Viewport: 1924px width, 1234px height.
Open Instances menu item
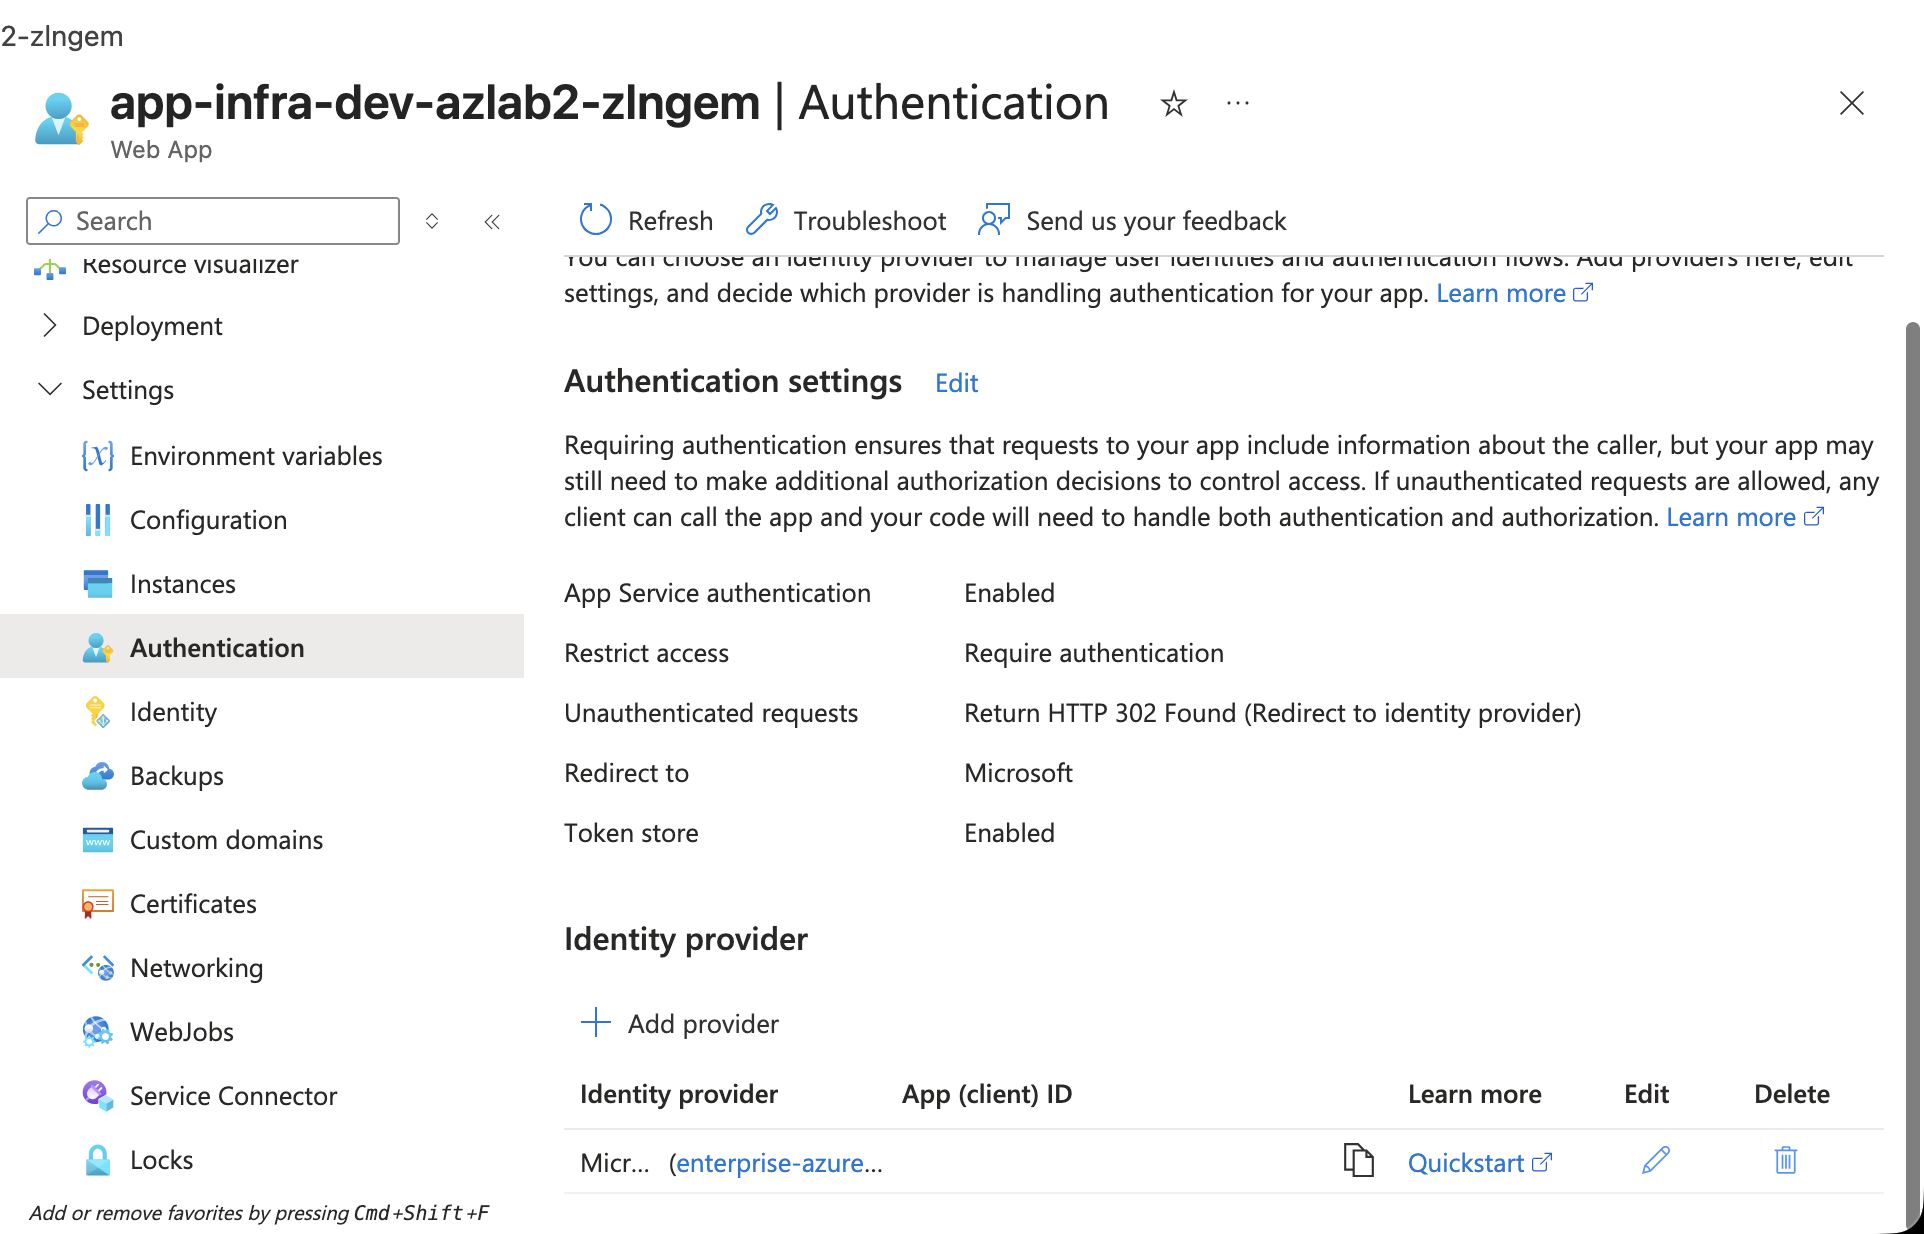pyautogui.click(x=183, y=584)
